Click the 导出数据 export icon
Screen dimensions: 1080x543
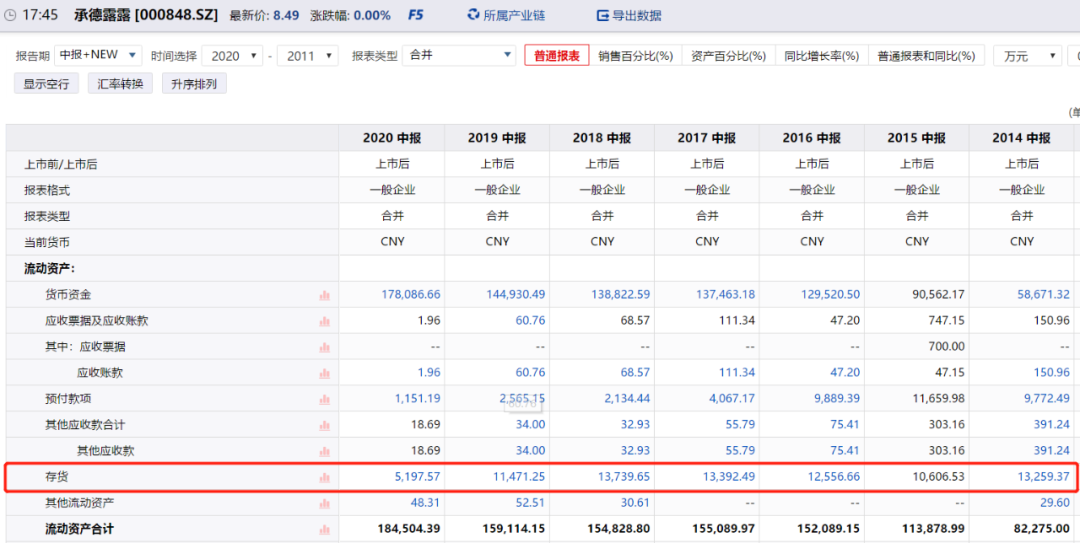[602, 16]
